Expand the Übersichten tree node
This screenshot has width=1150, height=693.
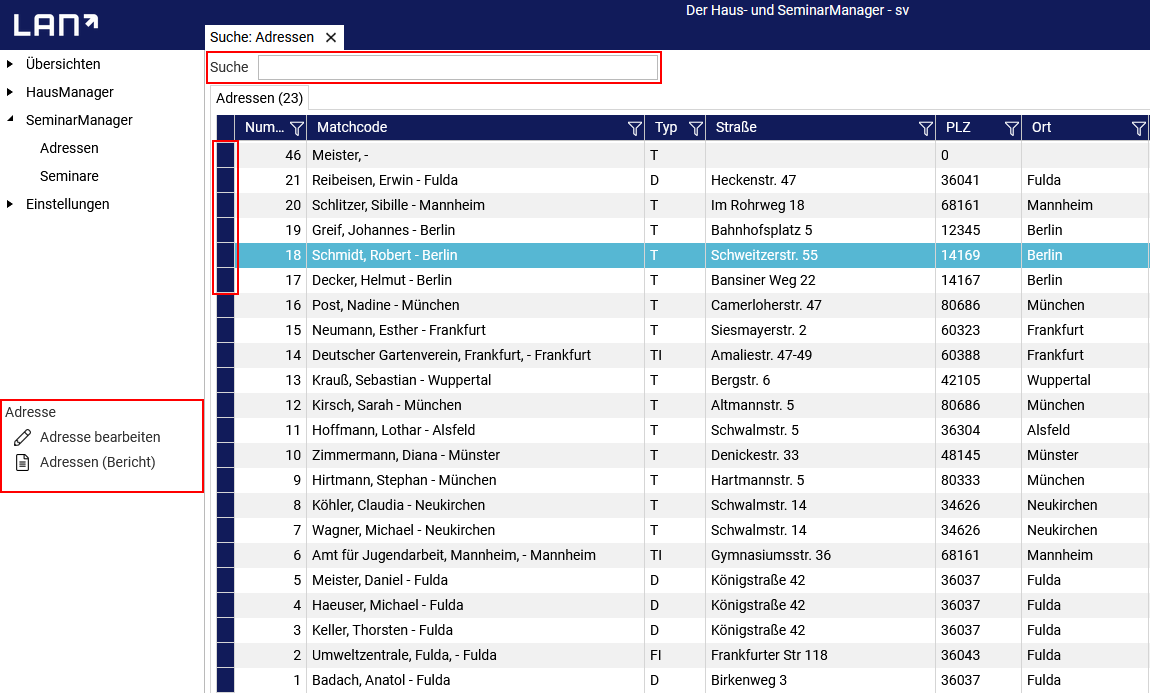[10, 64]
